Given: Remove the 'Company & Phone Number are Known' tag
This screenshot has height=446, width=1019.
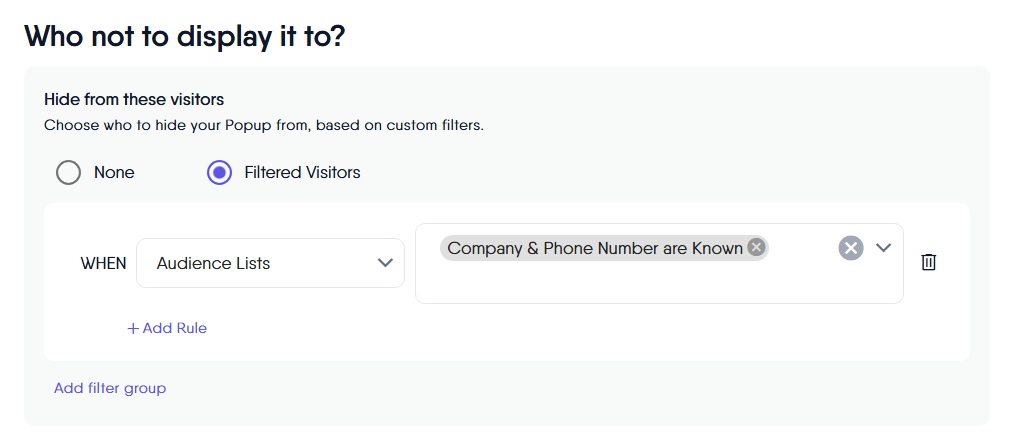Looking at the screenshot, I should (x=756, y=248).
